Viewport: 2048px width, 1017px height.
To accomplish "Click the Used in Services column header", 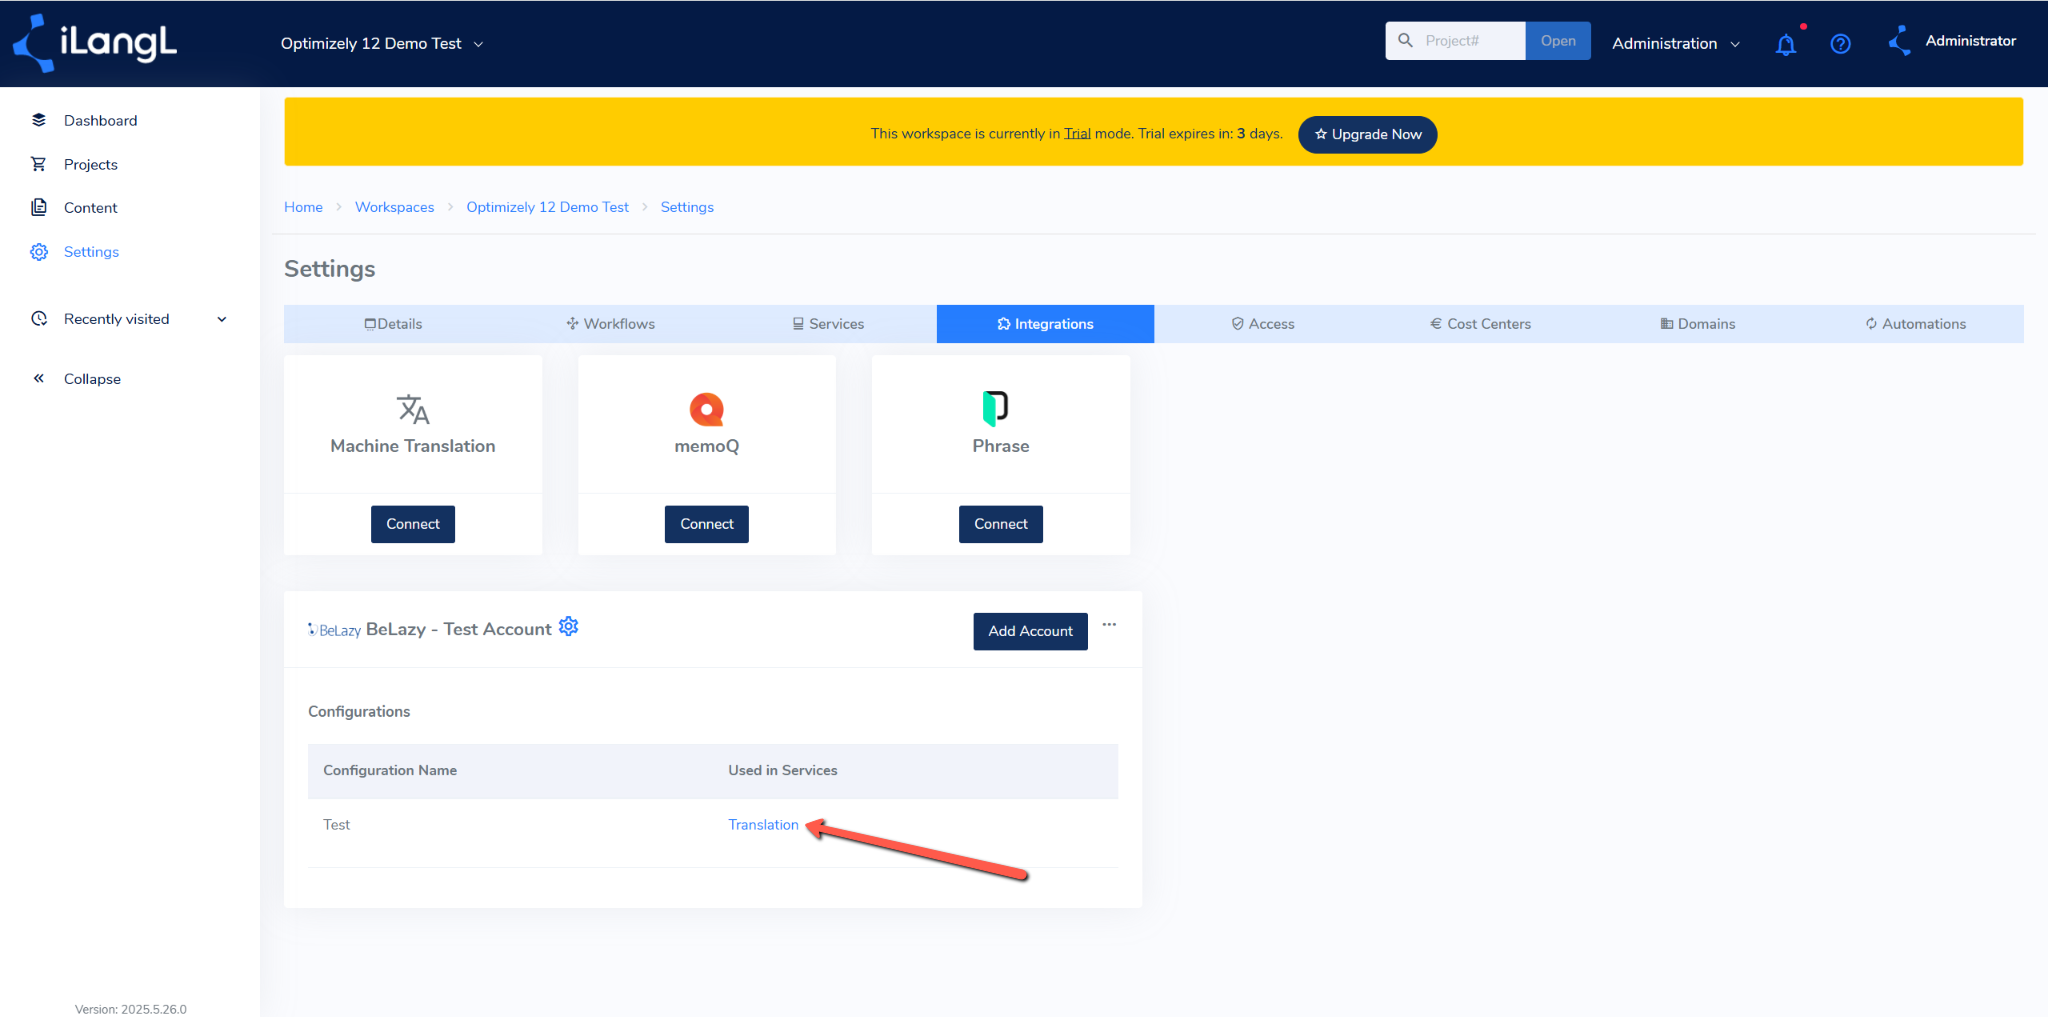I will [x=783, y=770].
